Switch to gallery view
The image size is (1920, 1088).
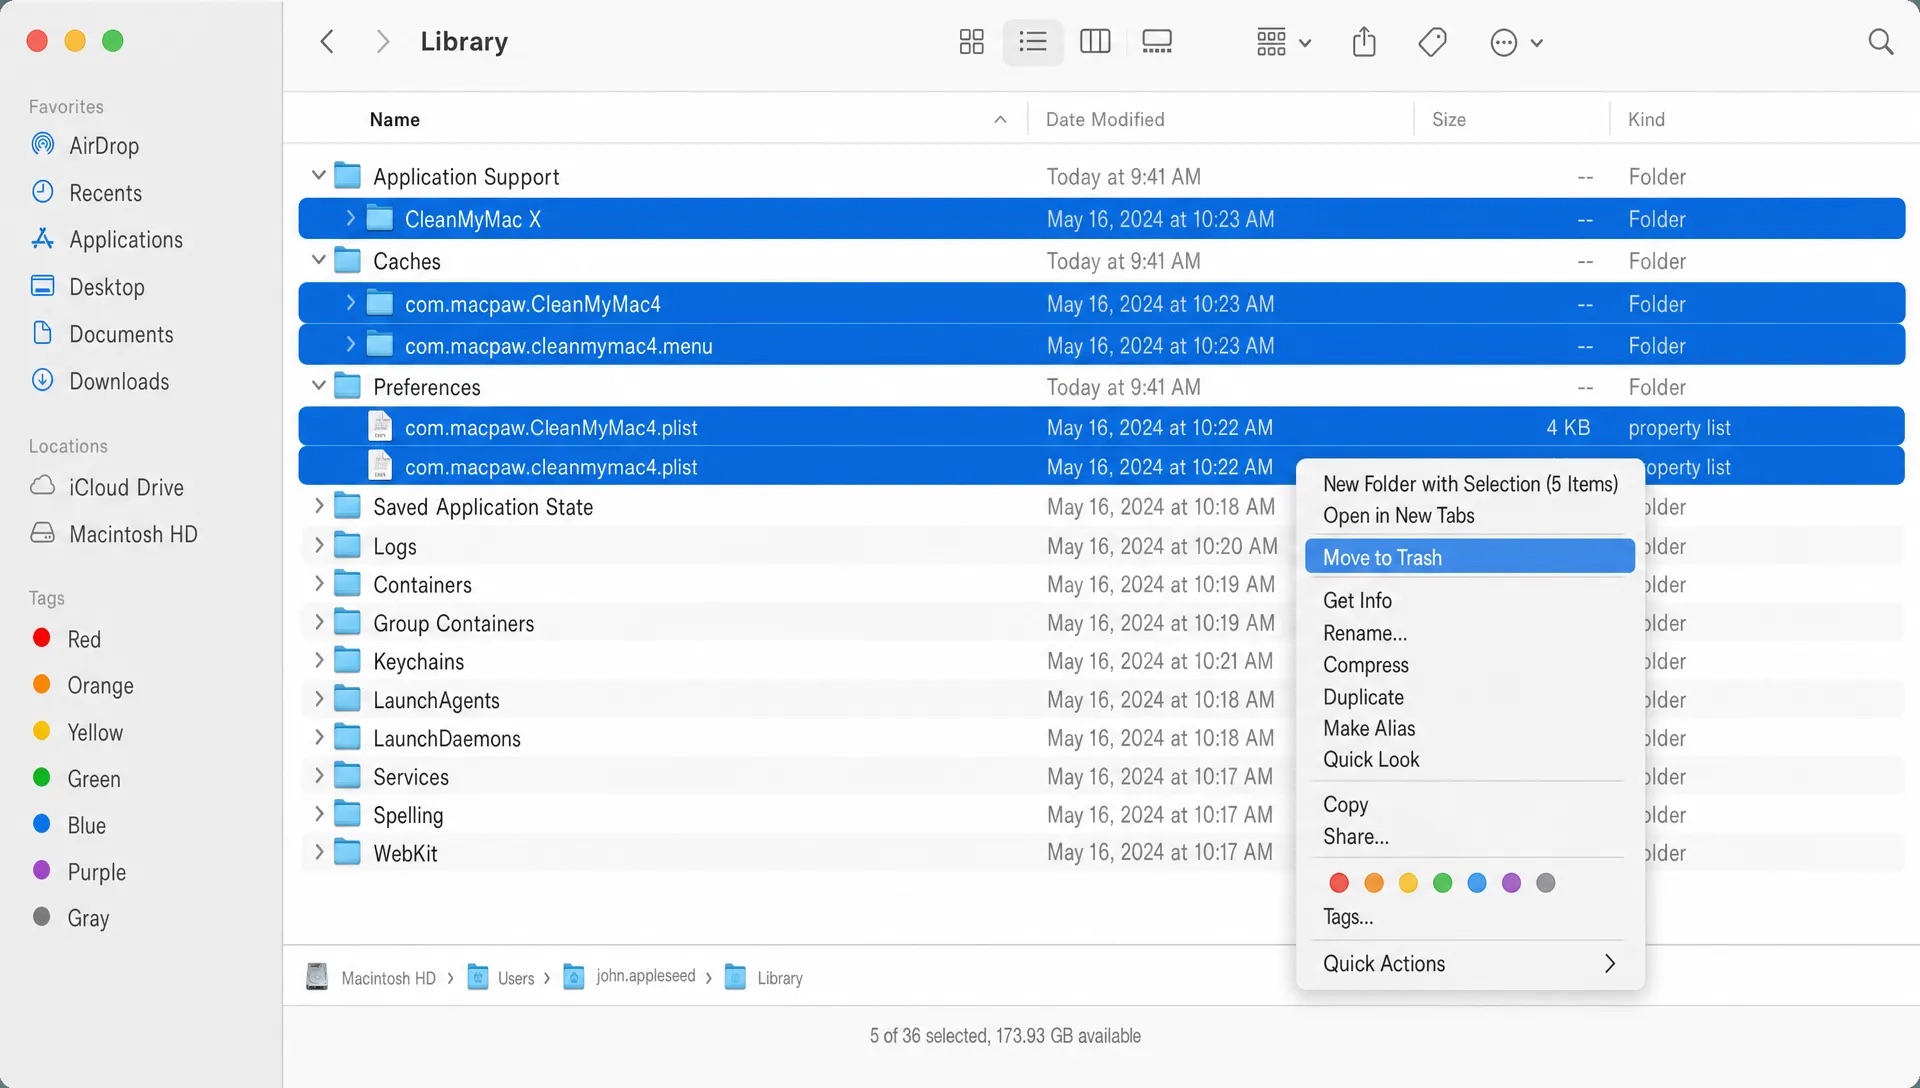1157,42
